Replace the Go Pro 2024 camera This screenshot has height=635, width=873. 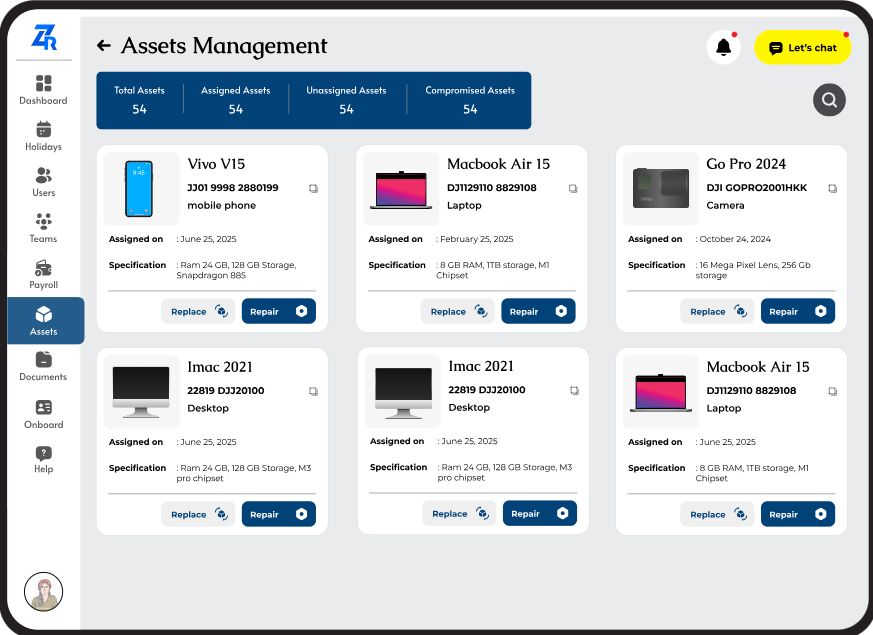[717, 311]
